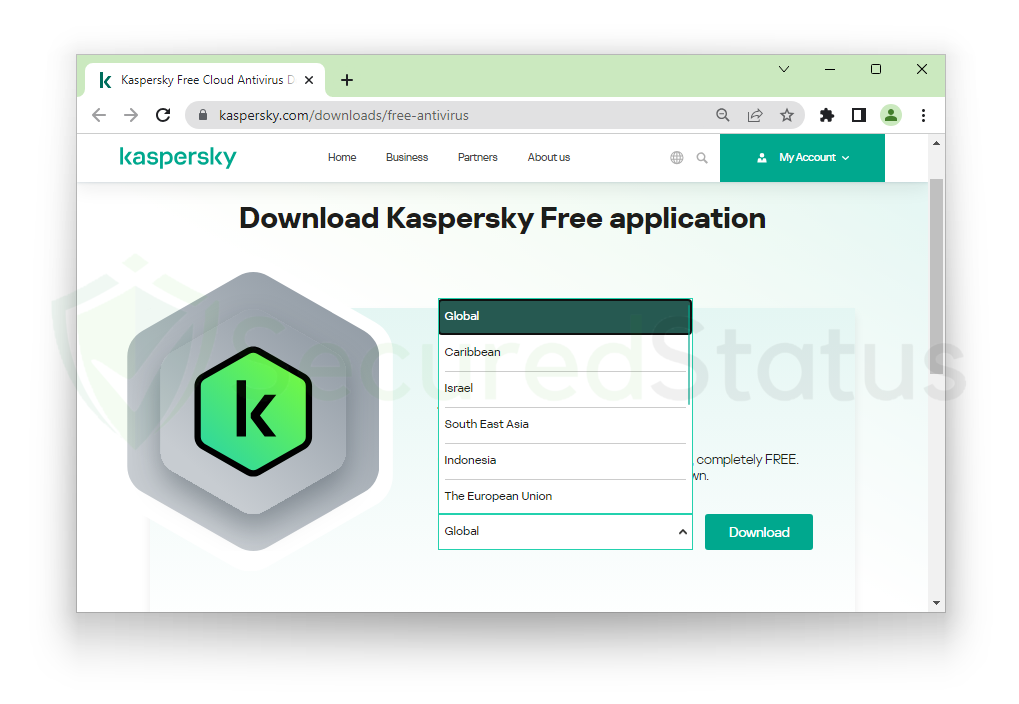Click the browser forward arrow

131,115
